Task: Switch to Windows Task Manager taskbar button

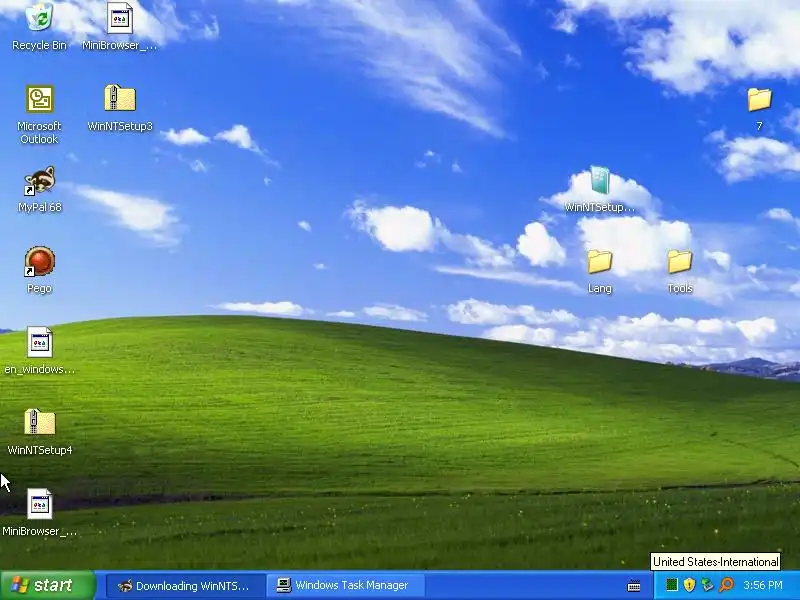Action: (x=345, y=586)
